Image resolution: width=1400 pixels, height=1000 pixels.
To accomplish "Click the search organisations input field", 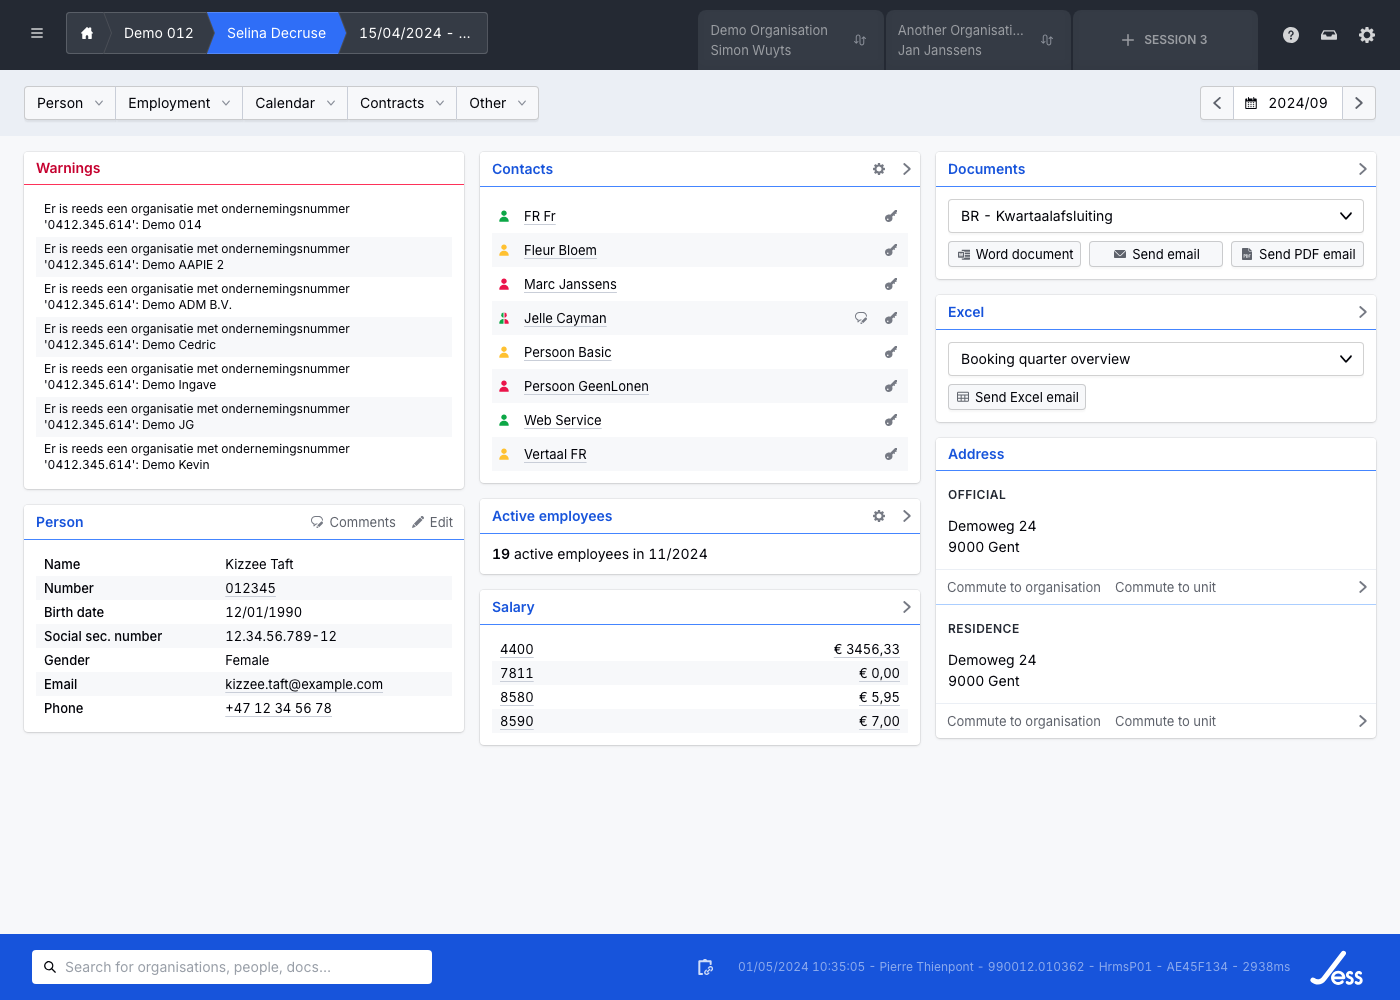I will click(x=232, y=967).
